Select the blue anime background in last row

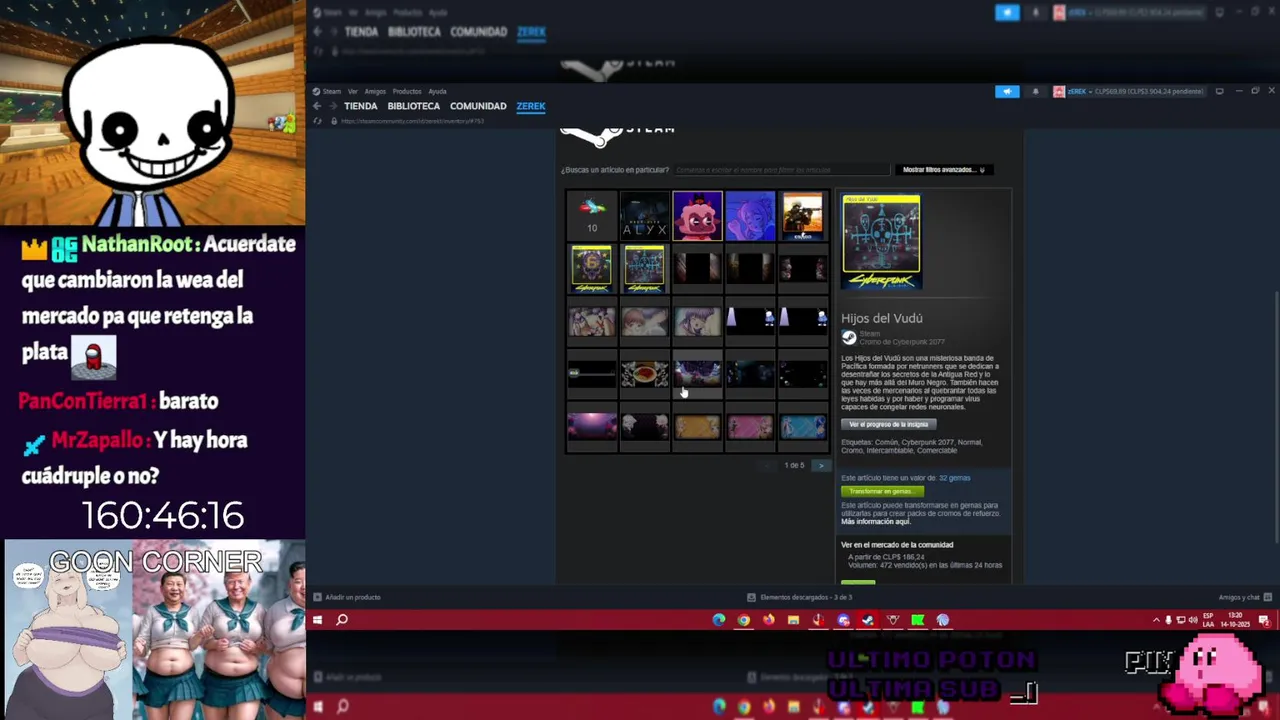tap(803, 428)
